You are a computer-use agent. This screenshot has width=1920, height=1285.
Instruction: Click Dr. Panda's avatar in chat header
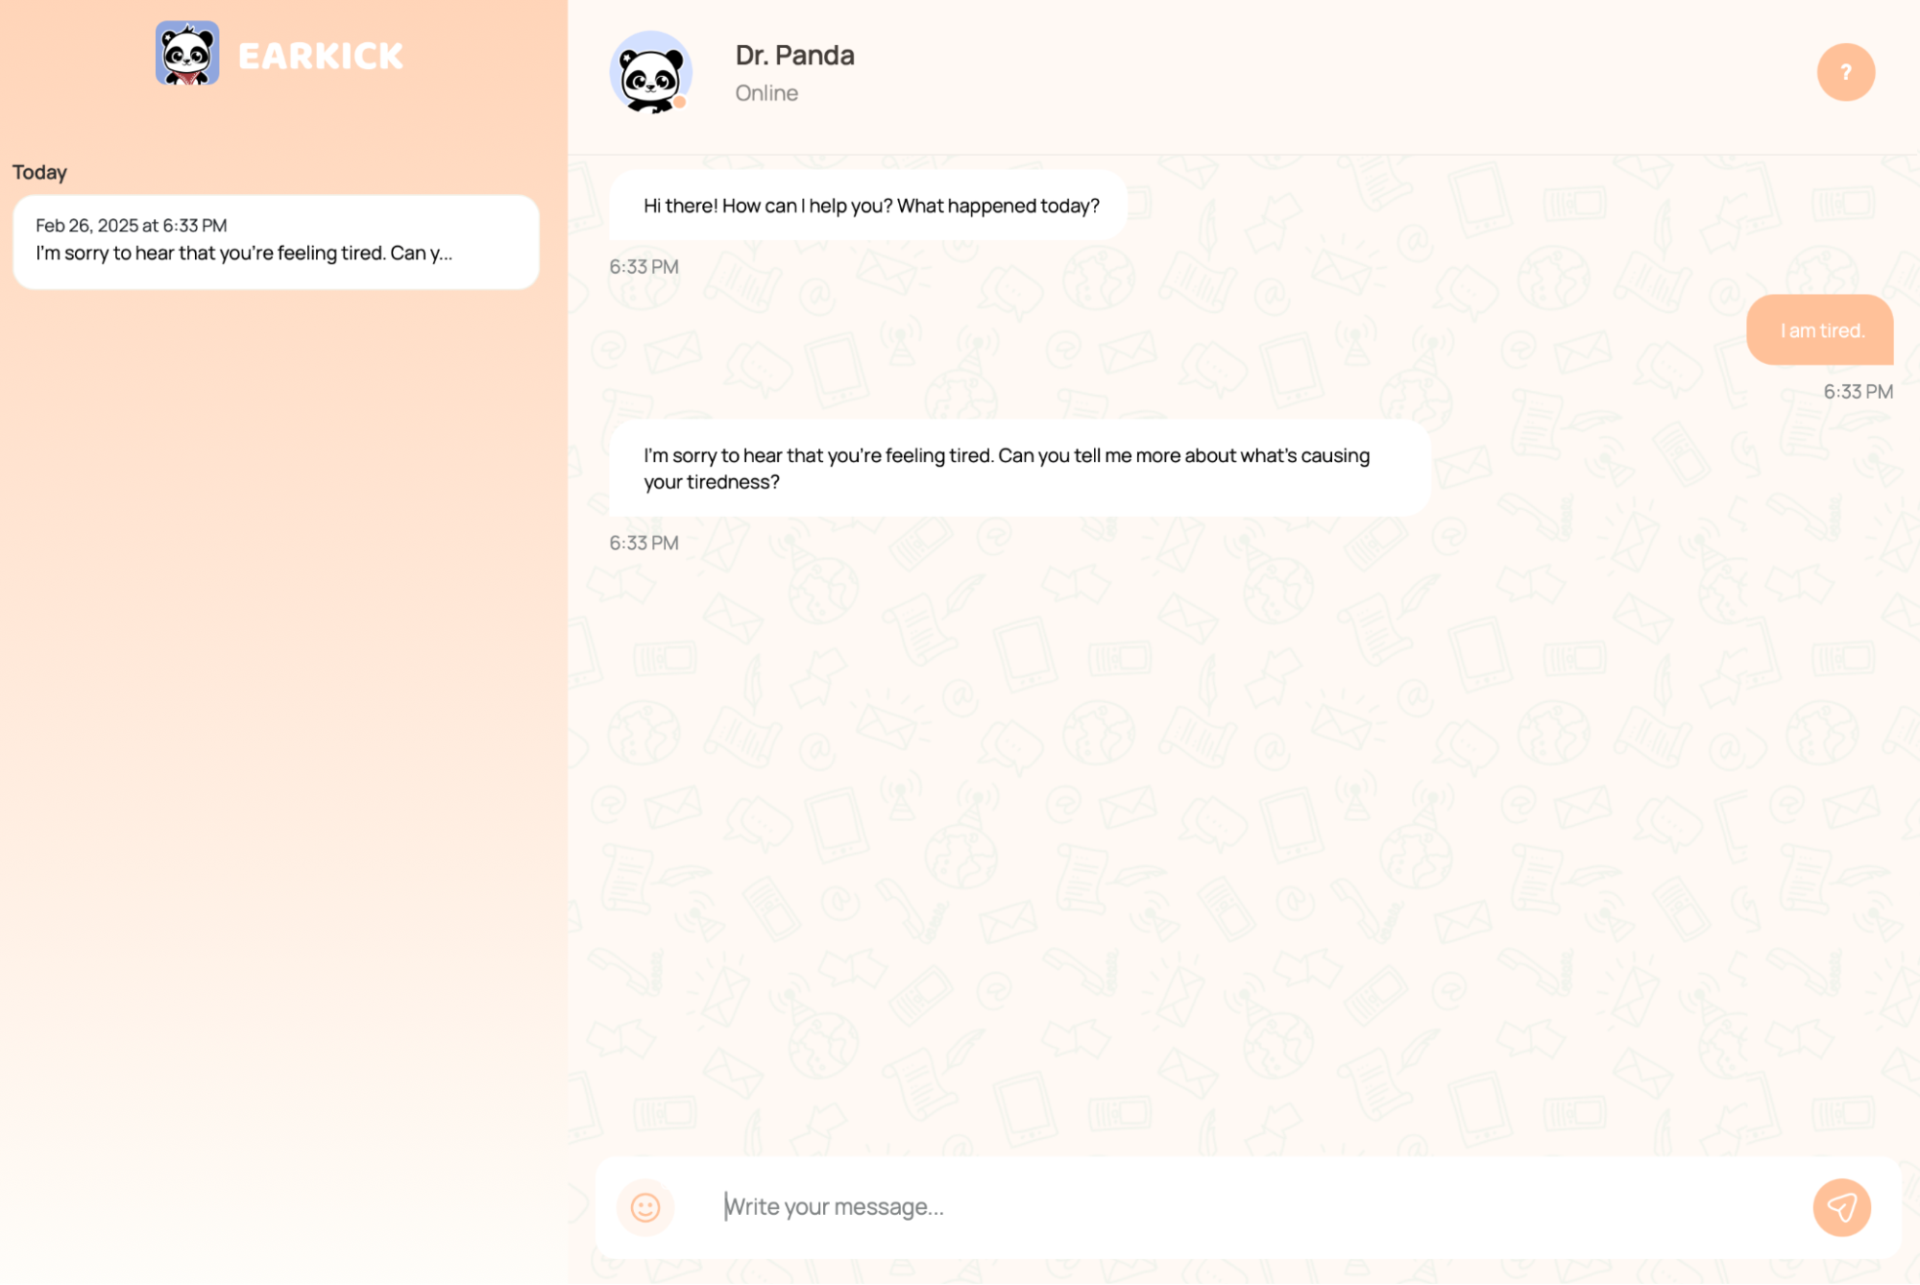point(650,72)
